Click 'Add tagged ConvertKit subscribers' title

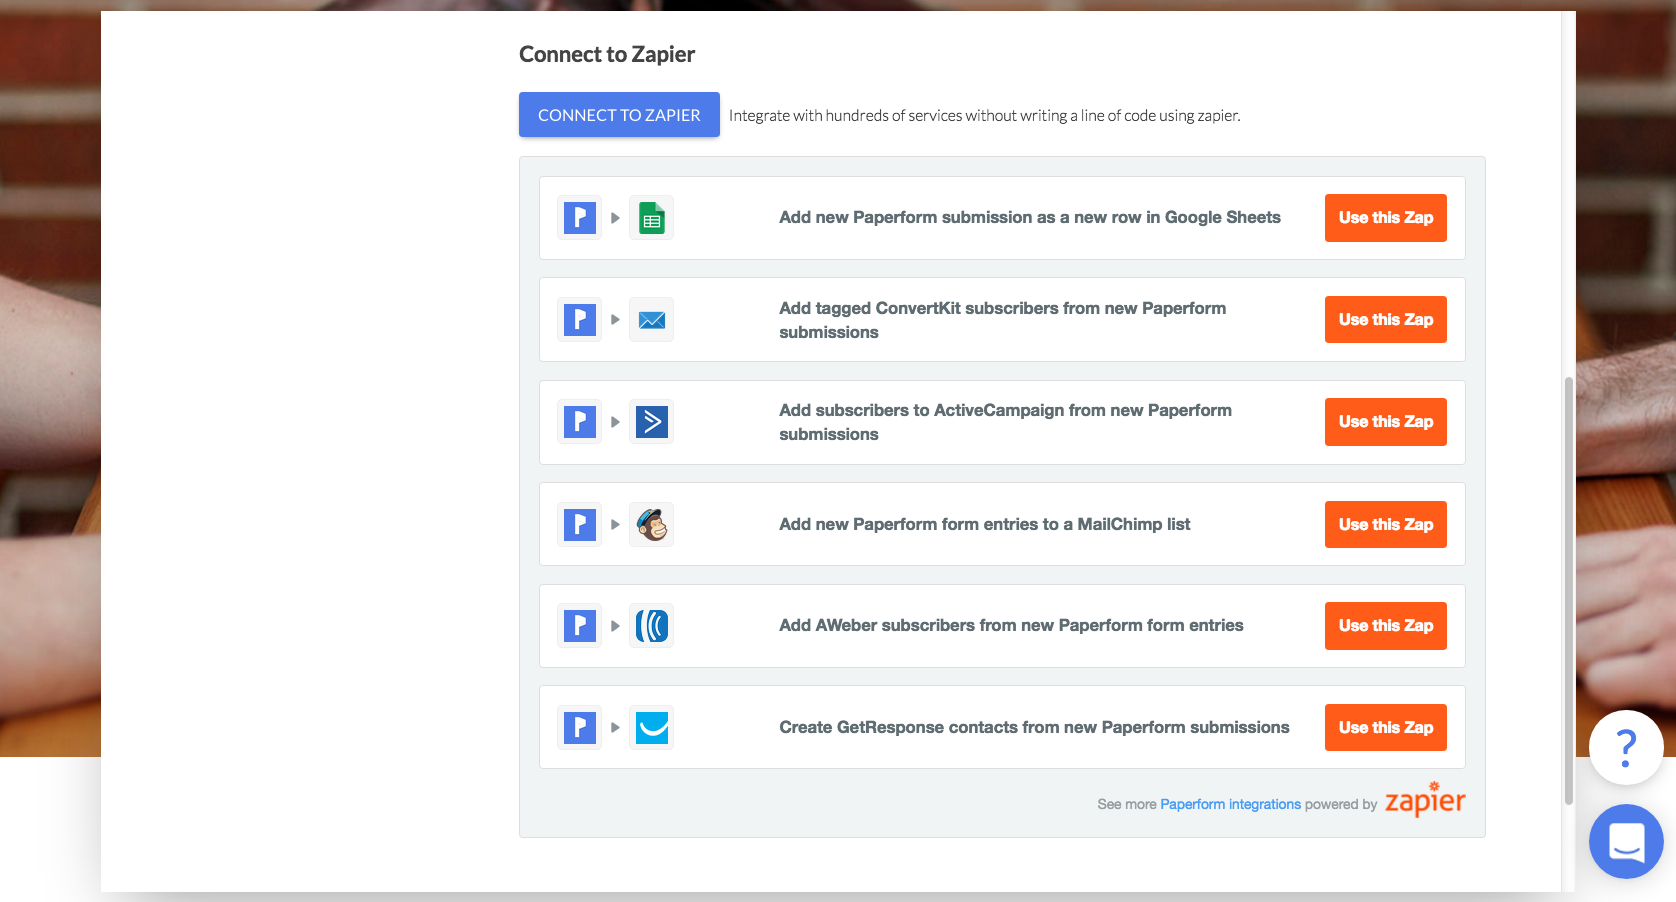pos(1002,320)
